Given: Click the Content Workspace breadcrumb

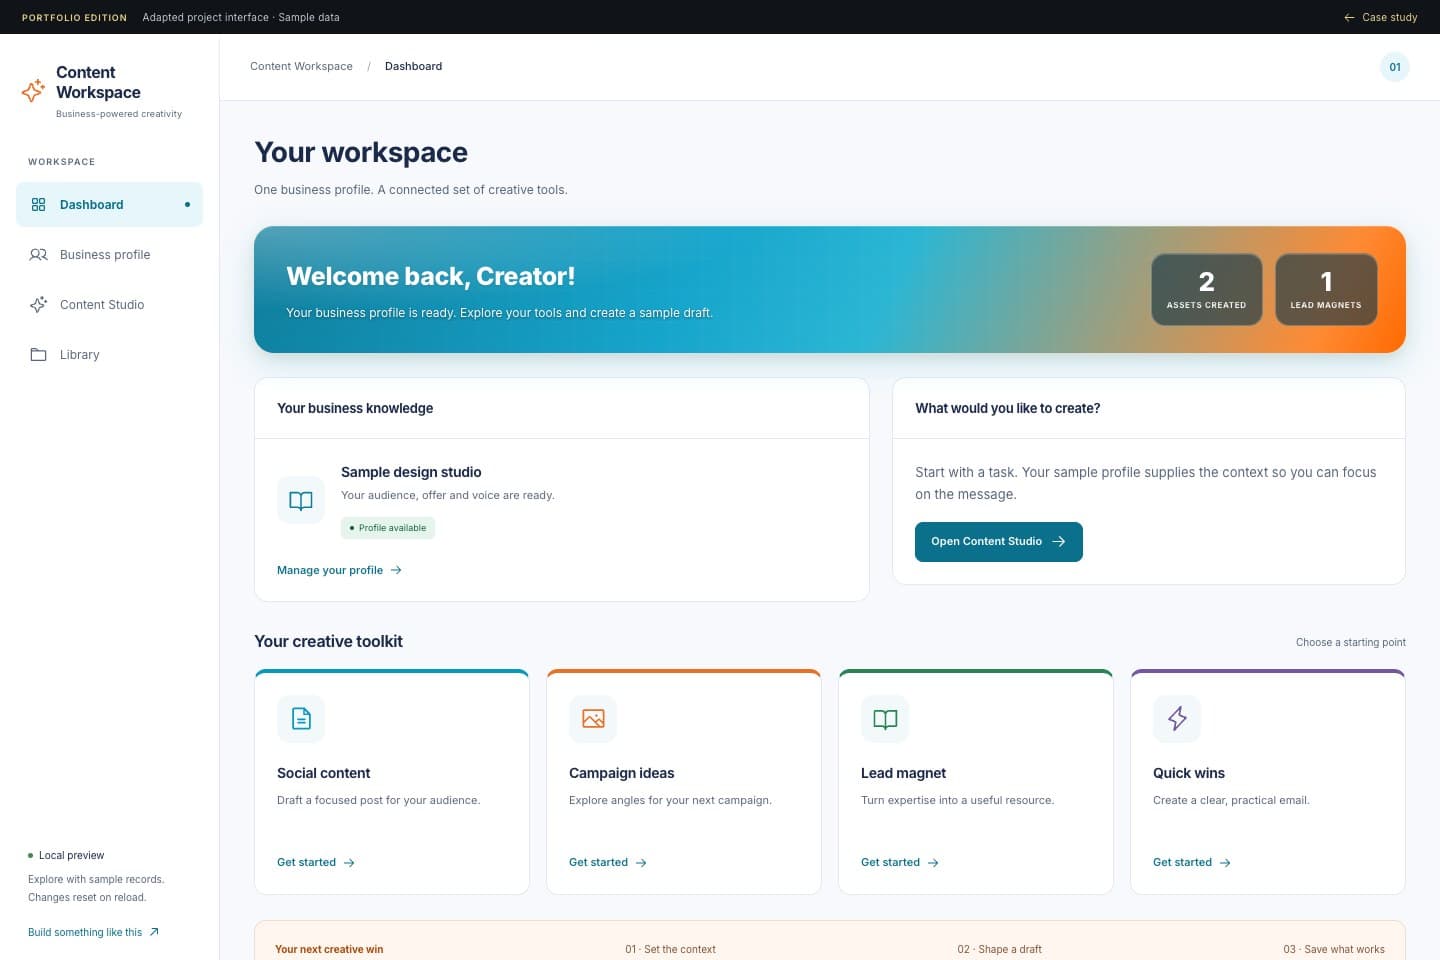Looking at the screenshot, I should coord(301,66).
